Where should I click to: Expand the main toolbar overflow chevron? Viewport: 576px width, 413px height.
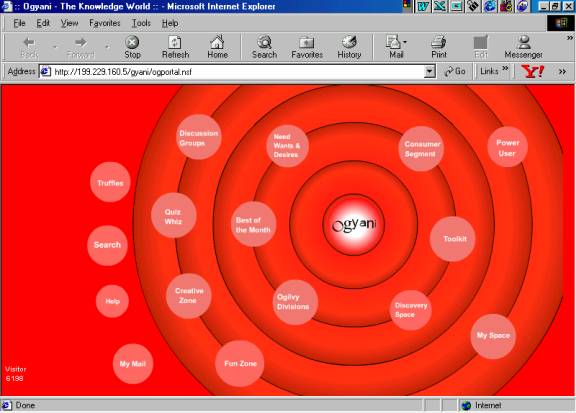tap(570, 38)
